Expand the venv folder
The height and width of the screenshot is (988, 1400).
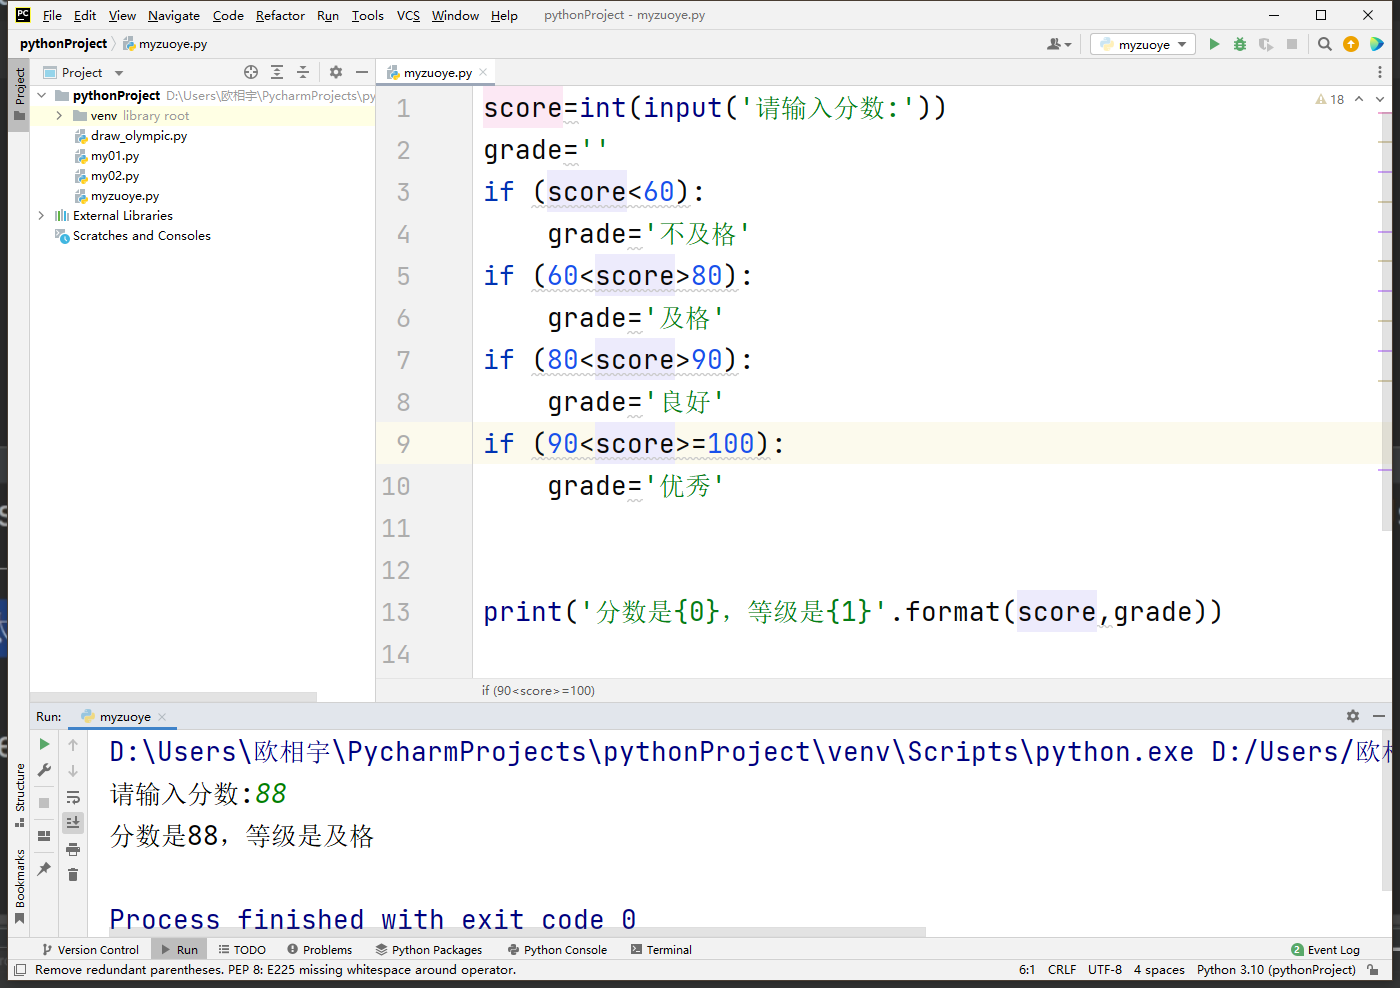pos(59,116)
